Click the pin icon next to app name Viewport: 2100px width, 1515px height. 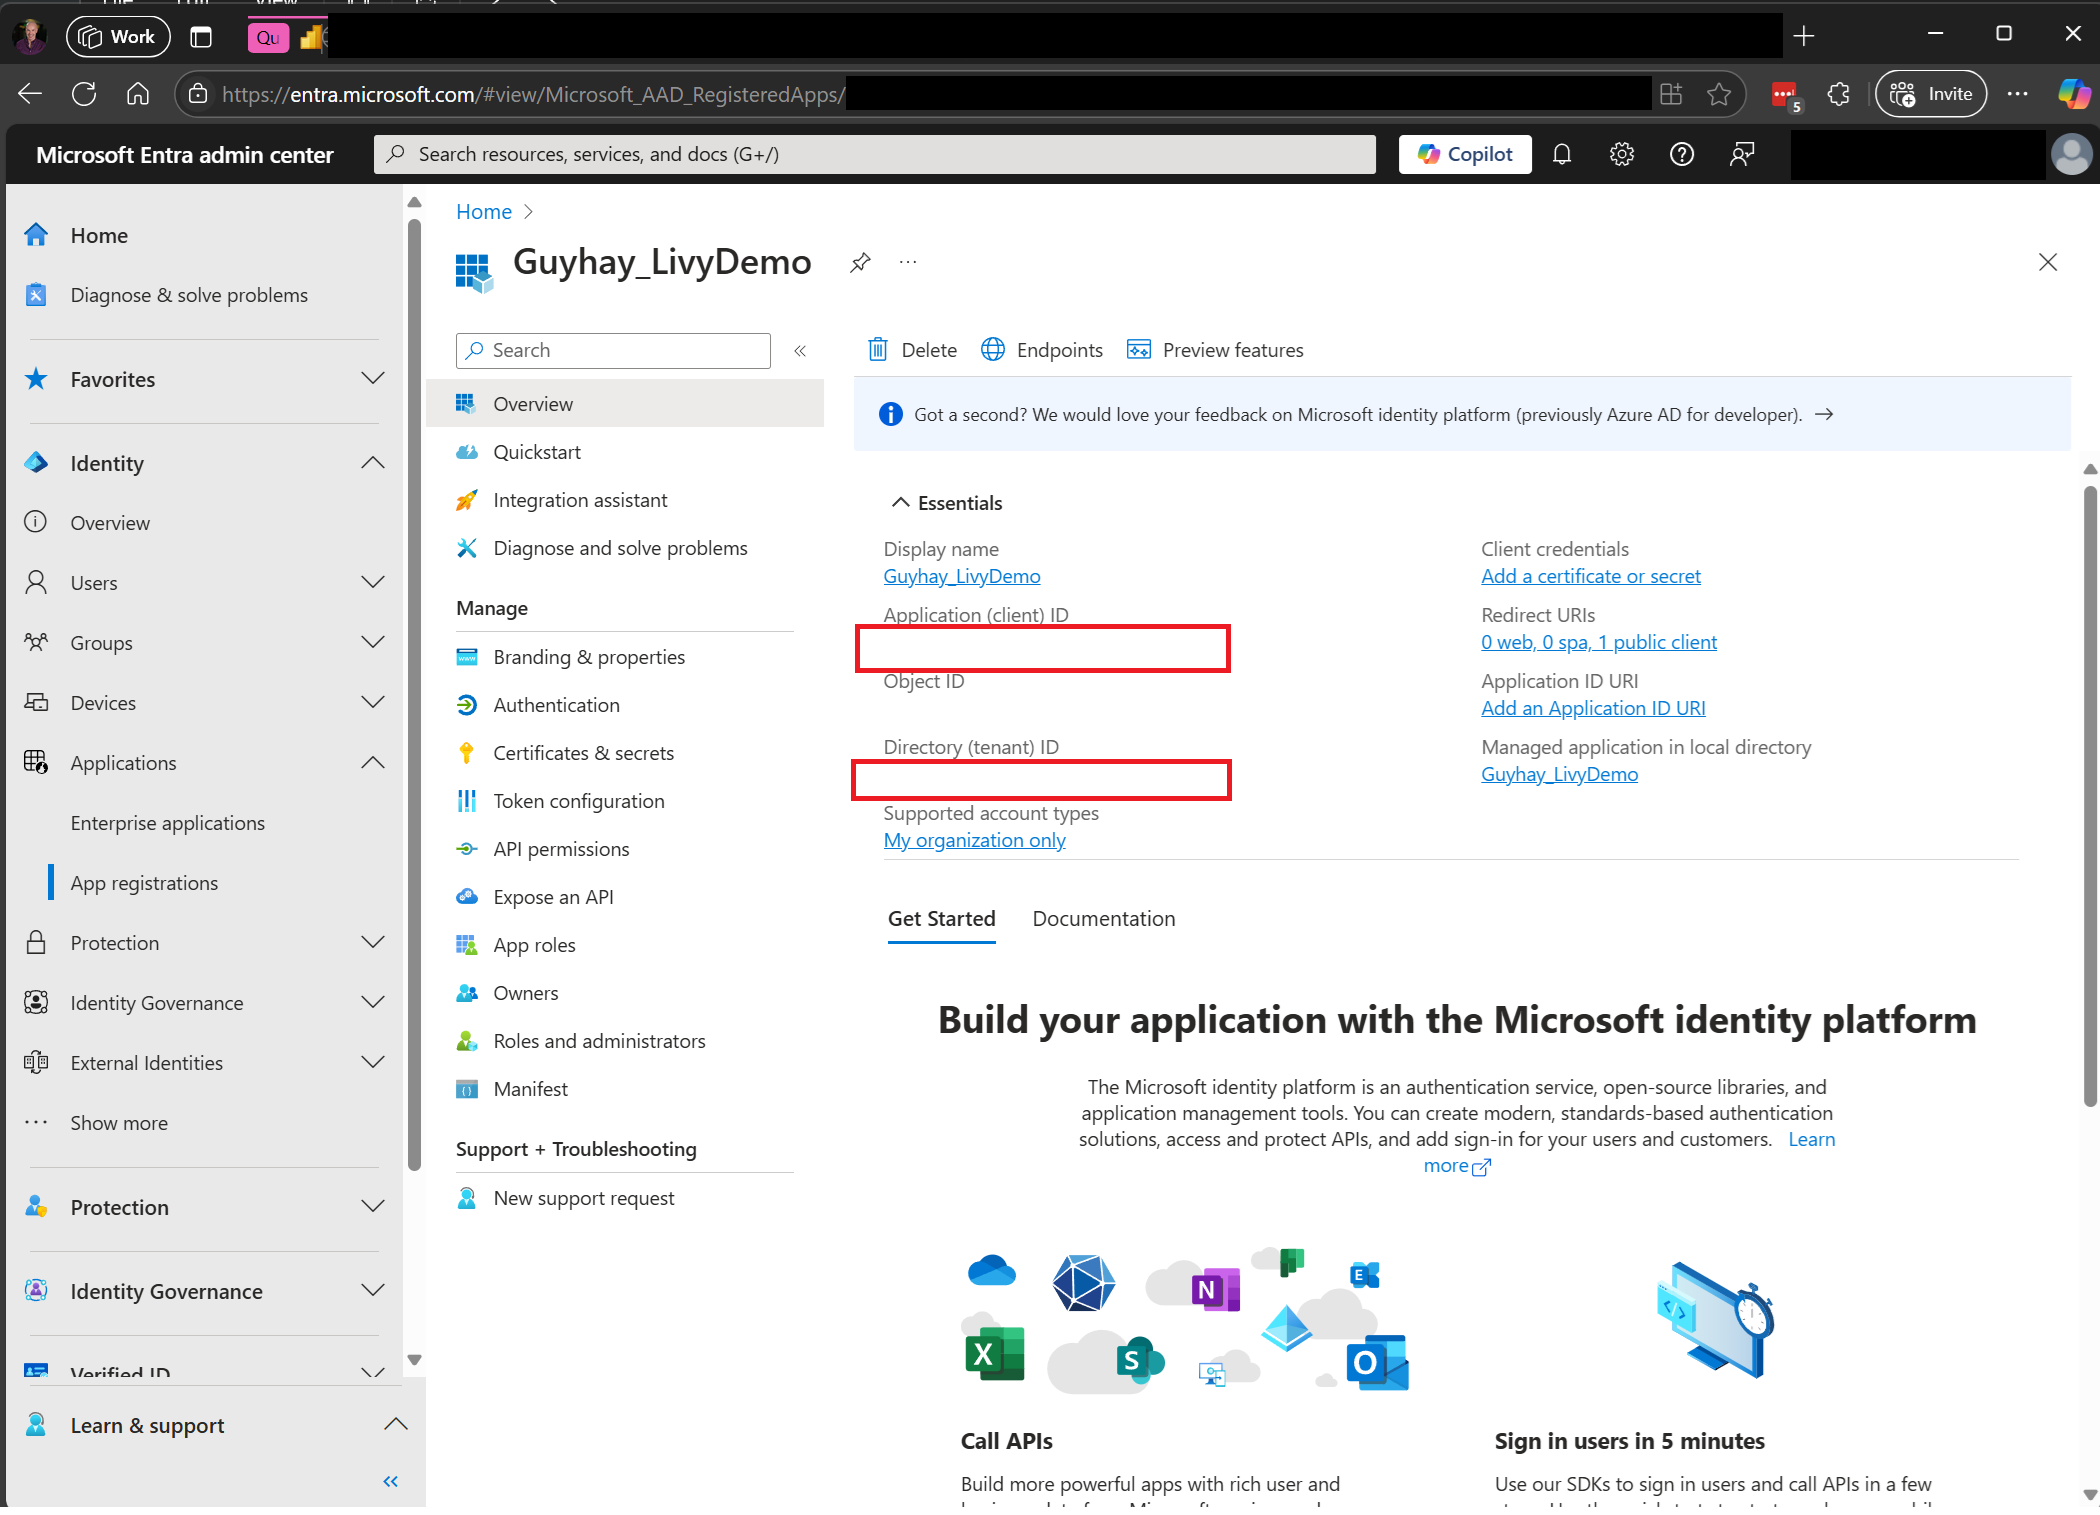(859, 263)
